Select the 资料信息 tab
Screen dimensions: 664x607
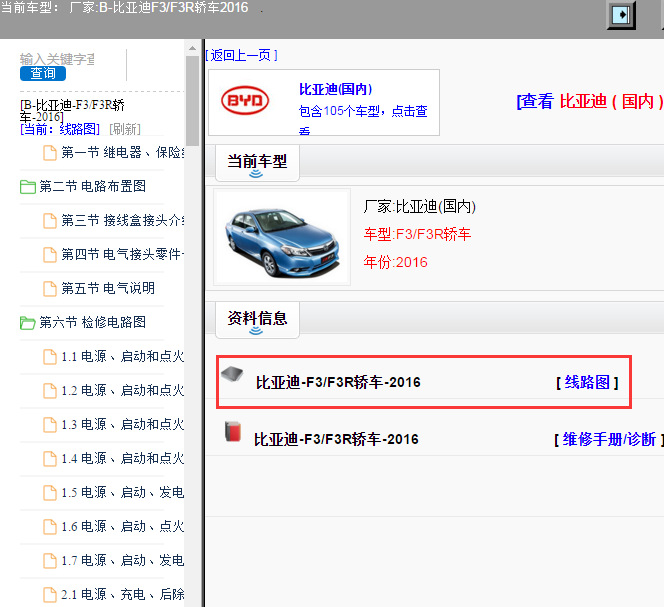click(x=257, y=320)
